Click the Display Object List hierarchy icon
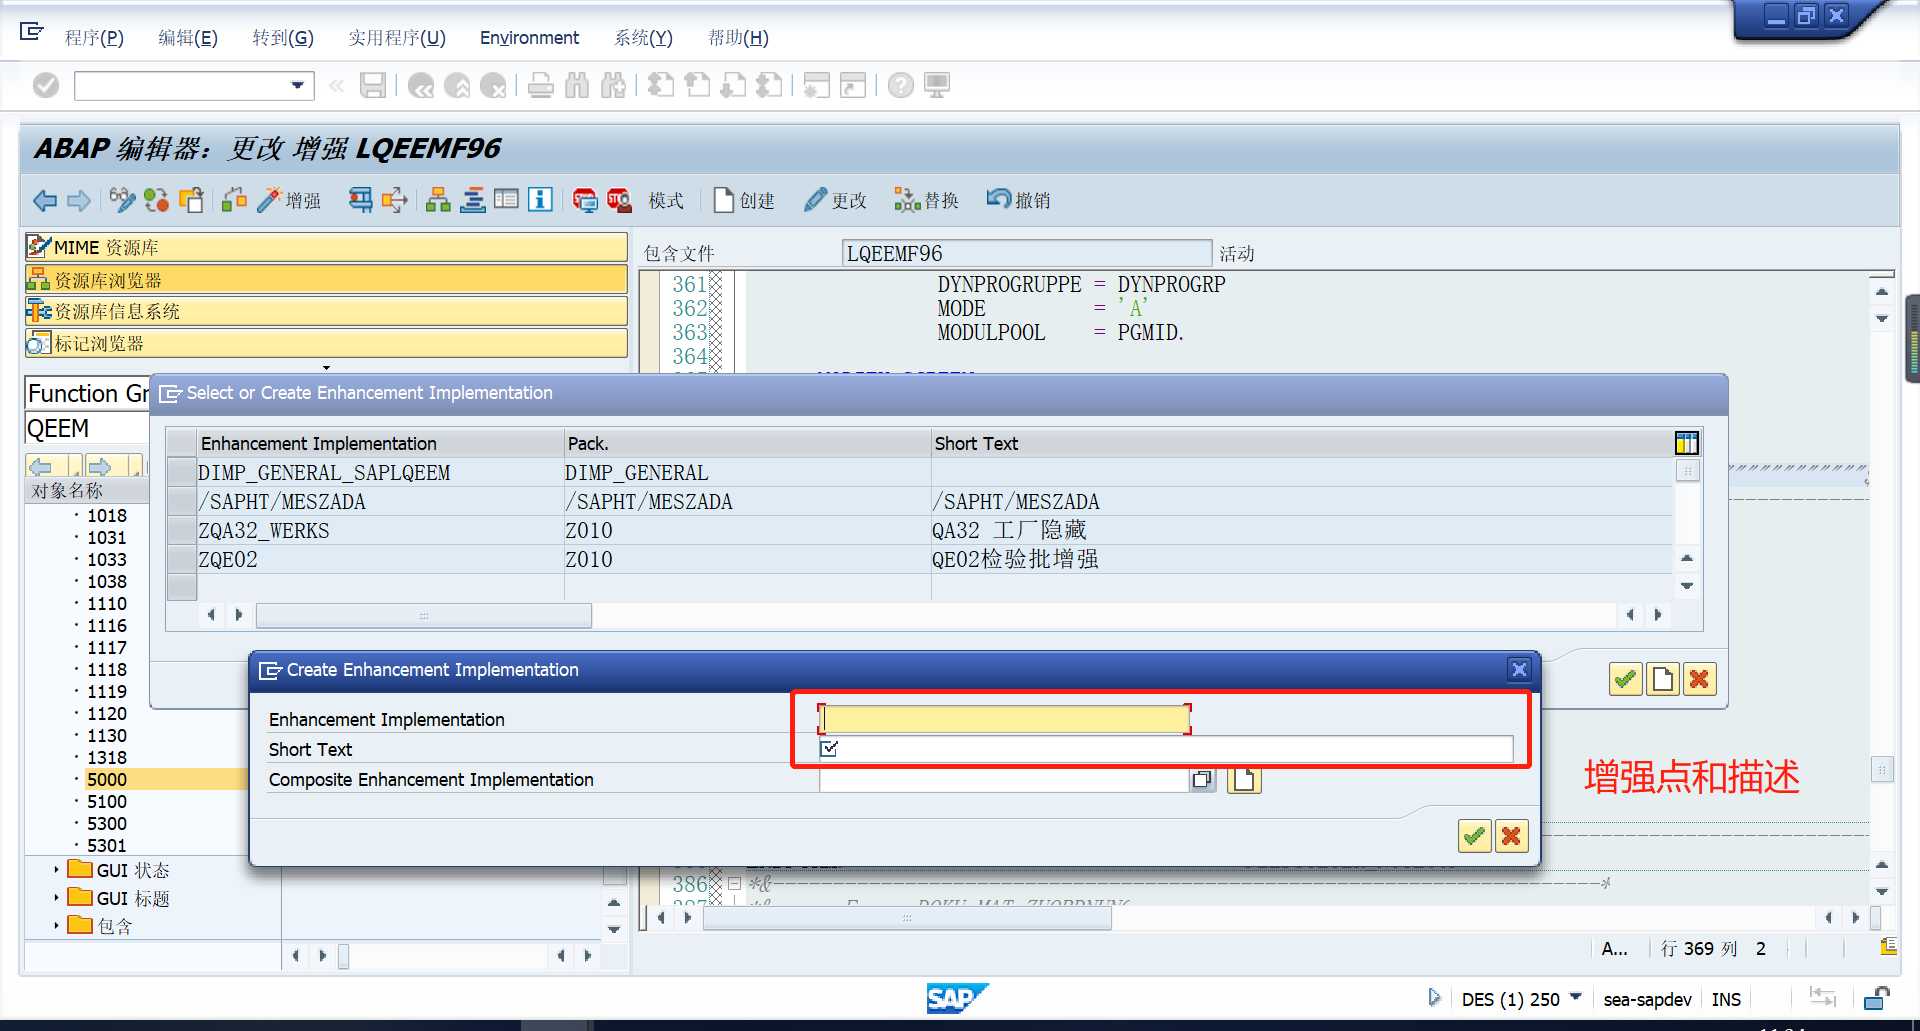 click(x=438, y=200)
